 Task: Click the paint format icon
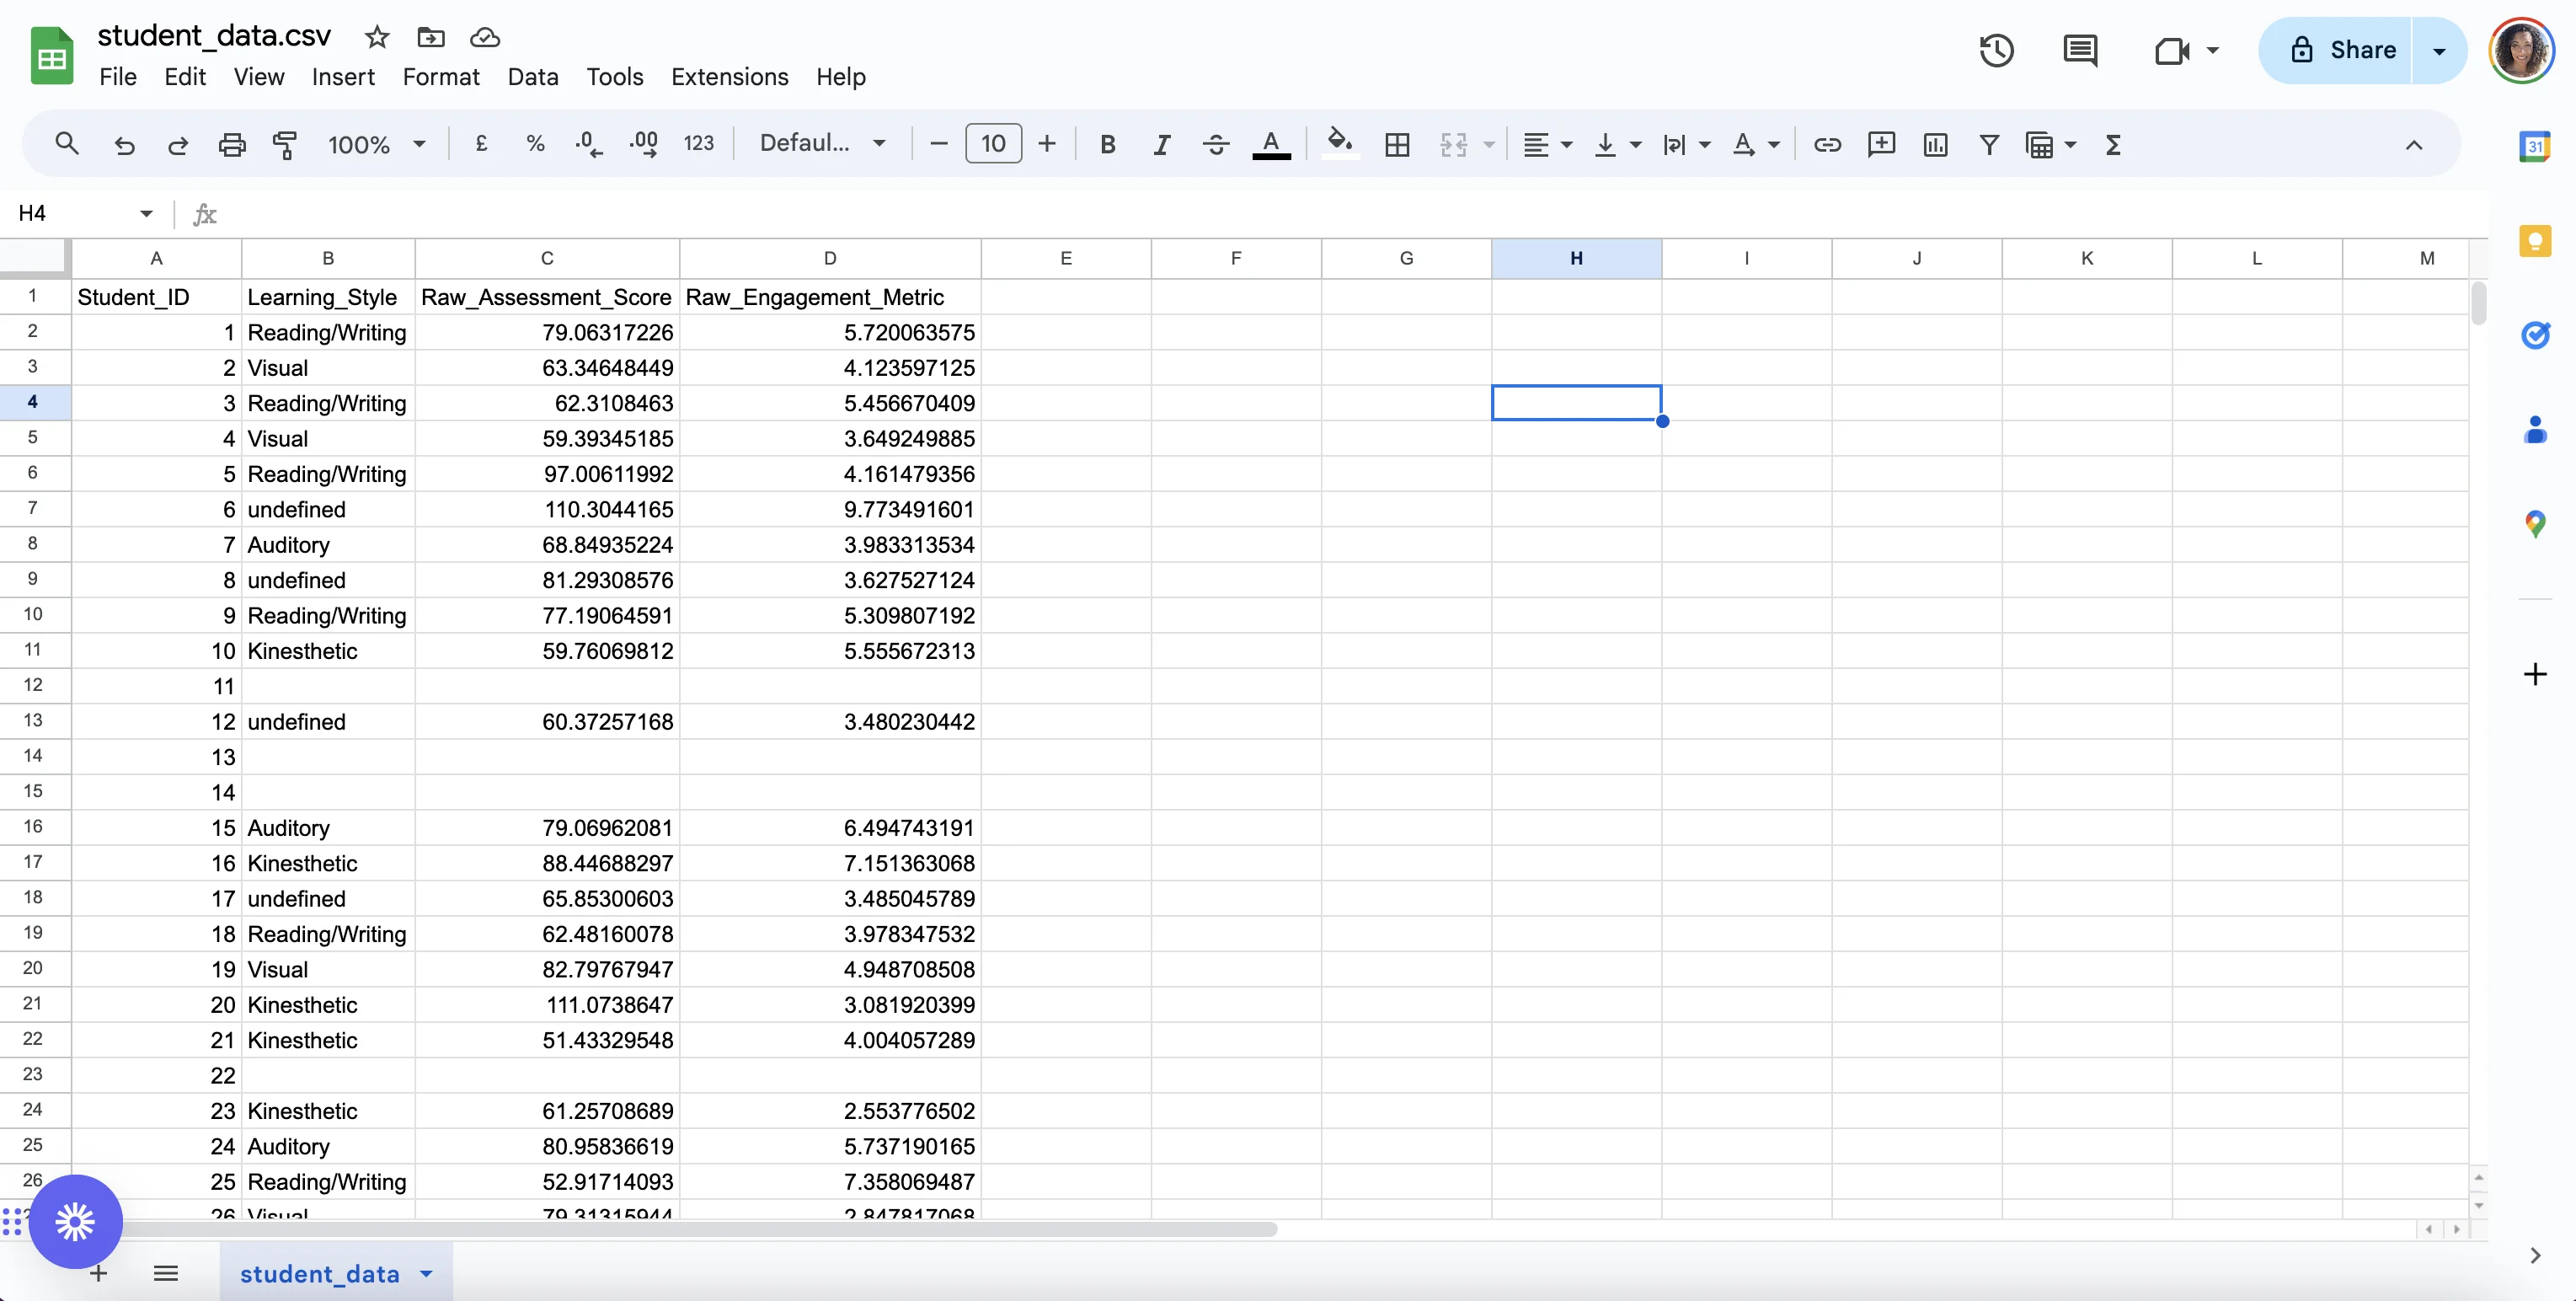285,145
